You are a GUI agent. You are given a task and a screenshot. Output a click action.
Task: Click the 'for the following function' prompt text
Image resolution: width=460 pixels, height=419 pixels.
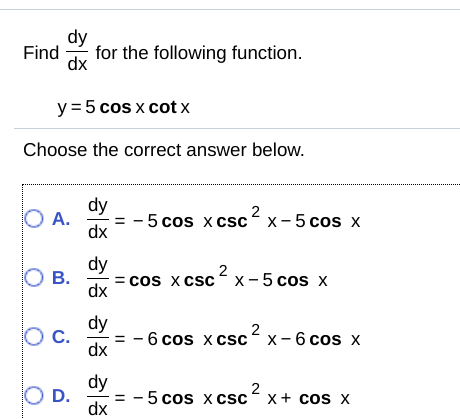coord(199,53)
